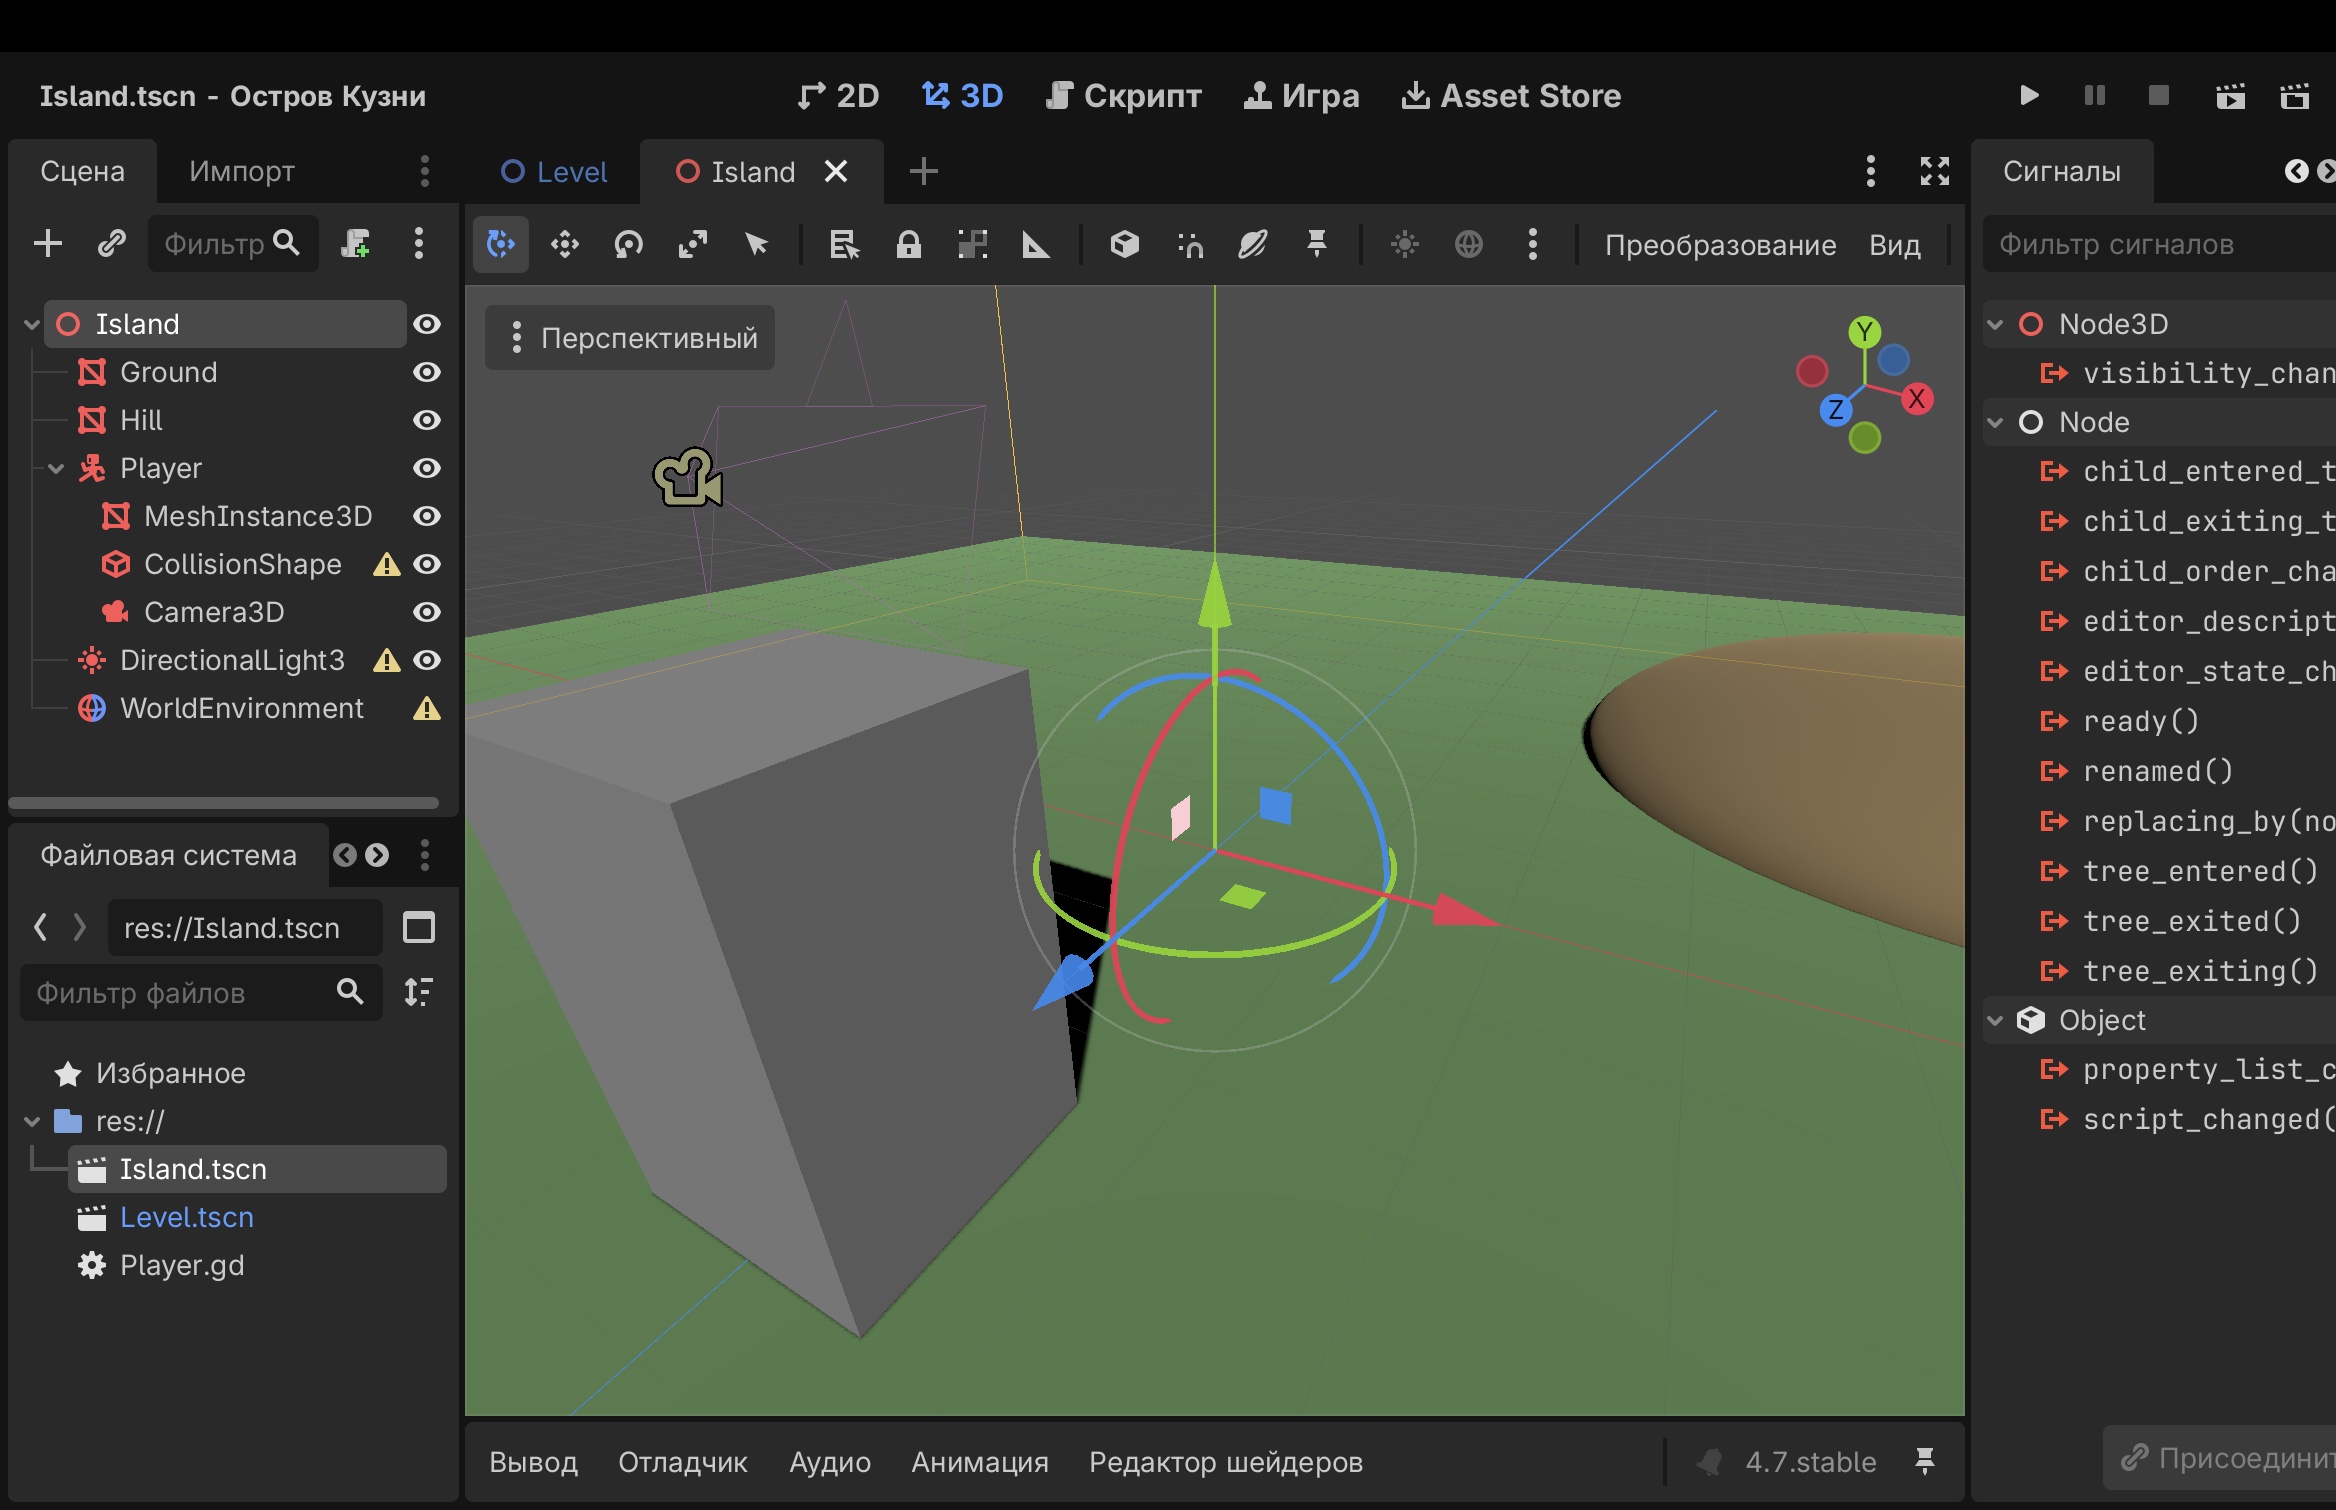This screenshot has height=1510, width=2336.
Task: Activate the Select mode arrow tool
Action: (x=757, y=245)
